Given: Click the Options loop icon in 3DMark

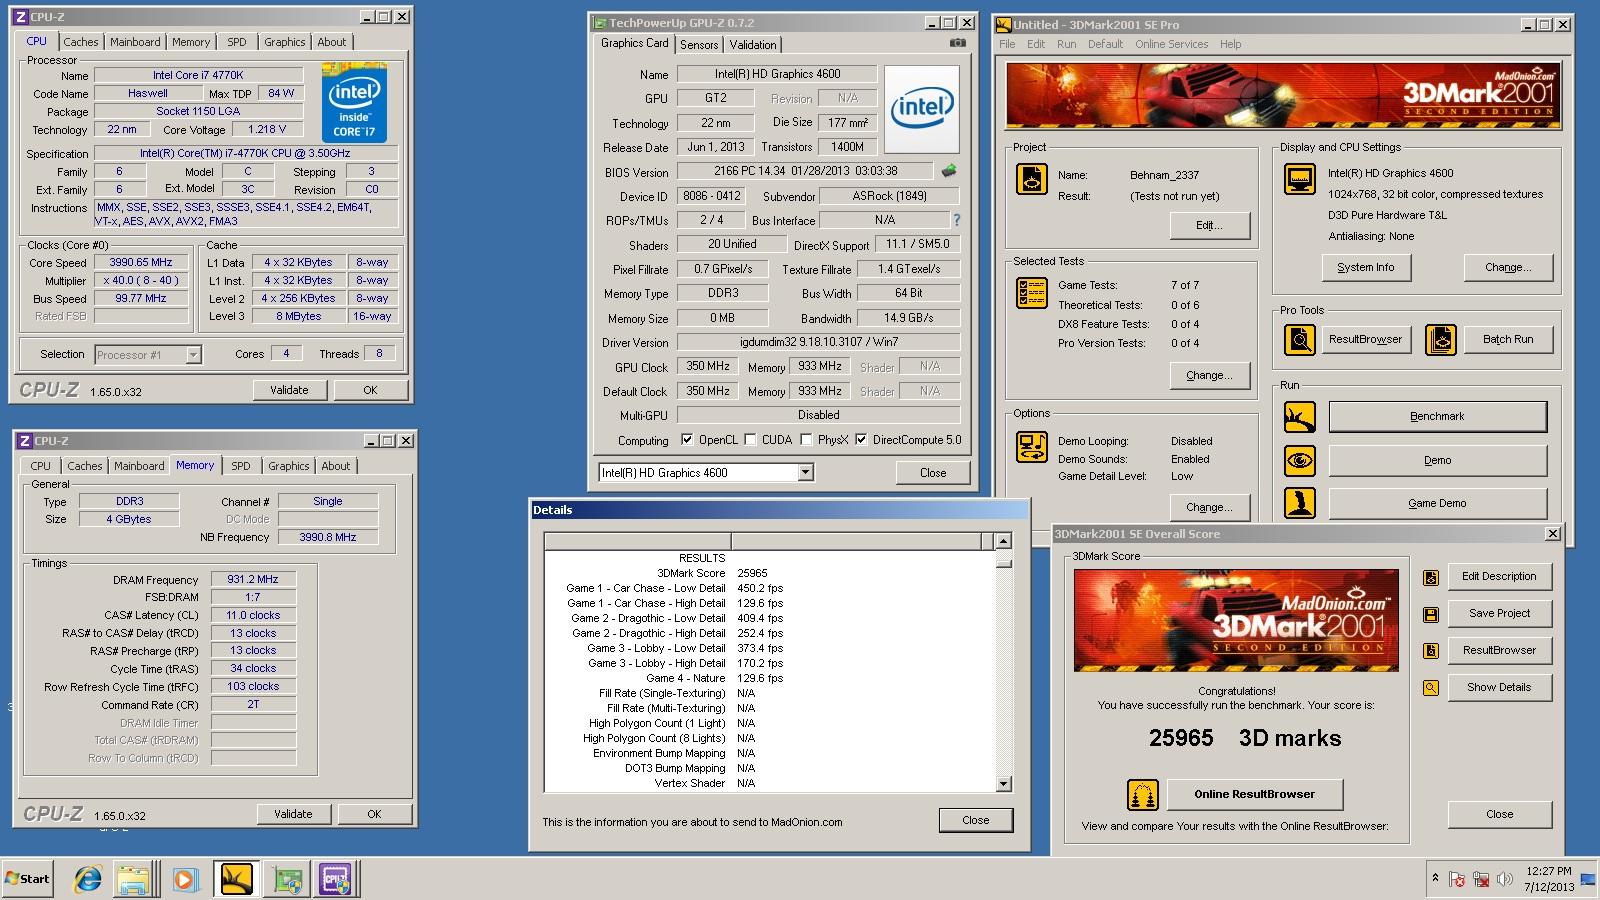Looking at the screenshot, I should pyautogui.click(x=1032, y=447).
